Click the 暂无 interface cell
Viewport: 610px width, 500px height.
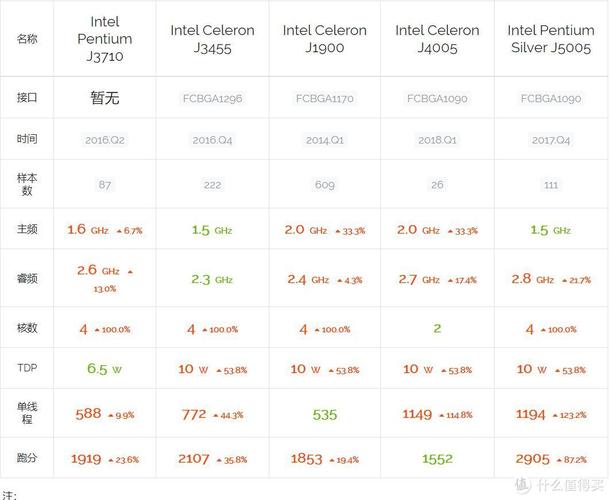[x=105, y=98]
